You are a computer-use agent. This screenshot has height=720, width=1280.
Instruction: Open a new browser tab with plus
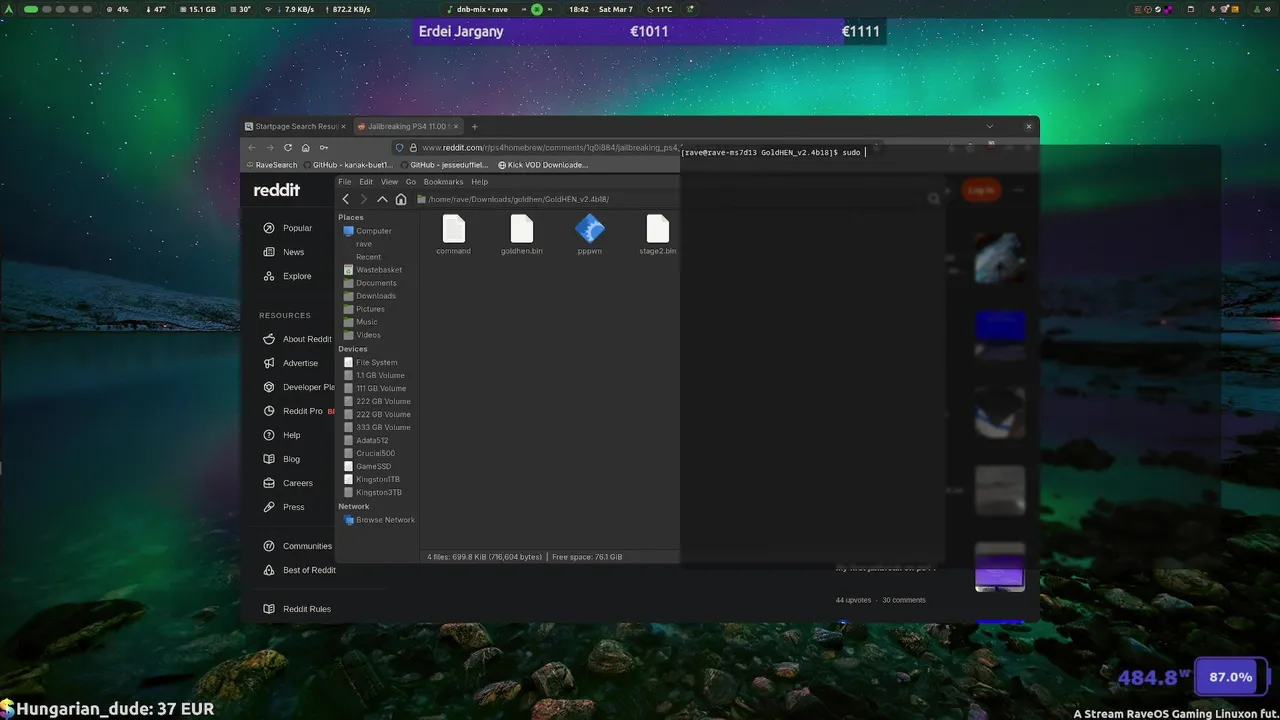pos(475,127)
